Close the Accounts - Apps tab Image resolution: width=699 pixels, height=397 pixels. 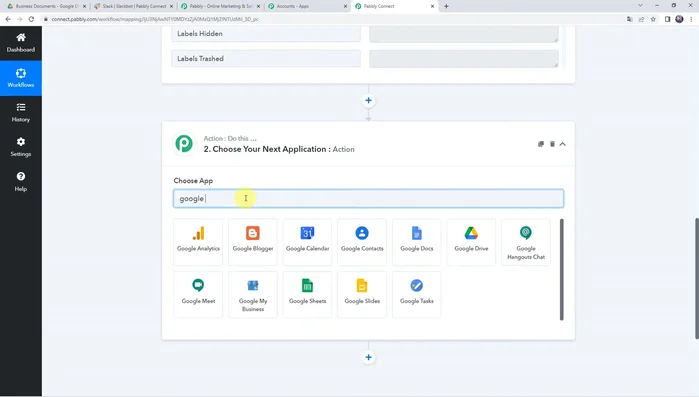[345, 6]
